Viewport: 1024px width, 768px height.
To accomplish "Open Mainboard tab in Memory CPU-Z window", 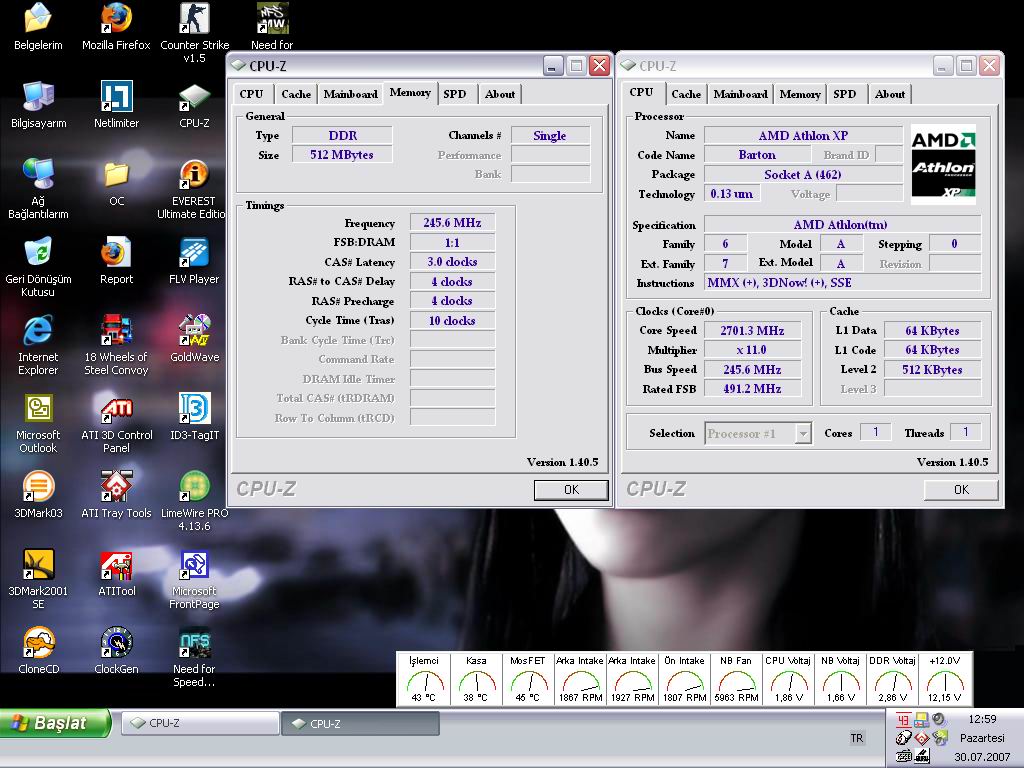I will pyautogui.click(x=351, y=94).
